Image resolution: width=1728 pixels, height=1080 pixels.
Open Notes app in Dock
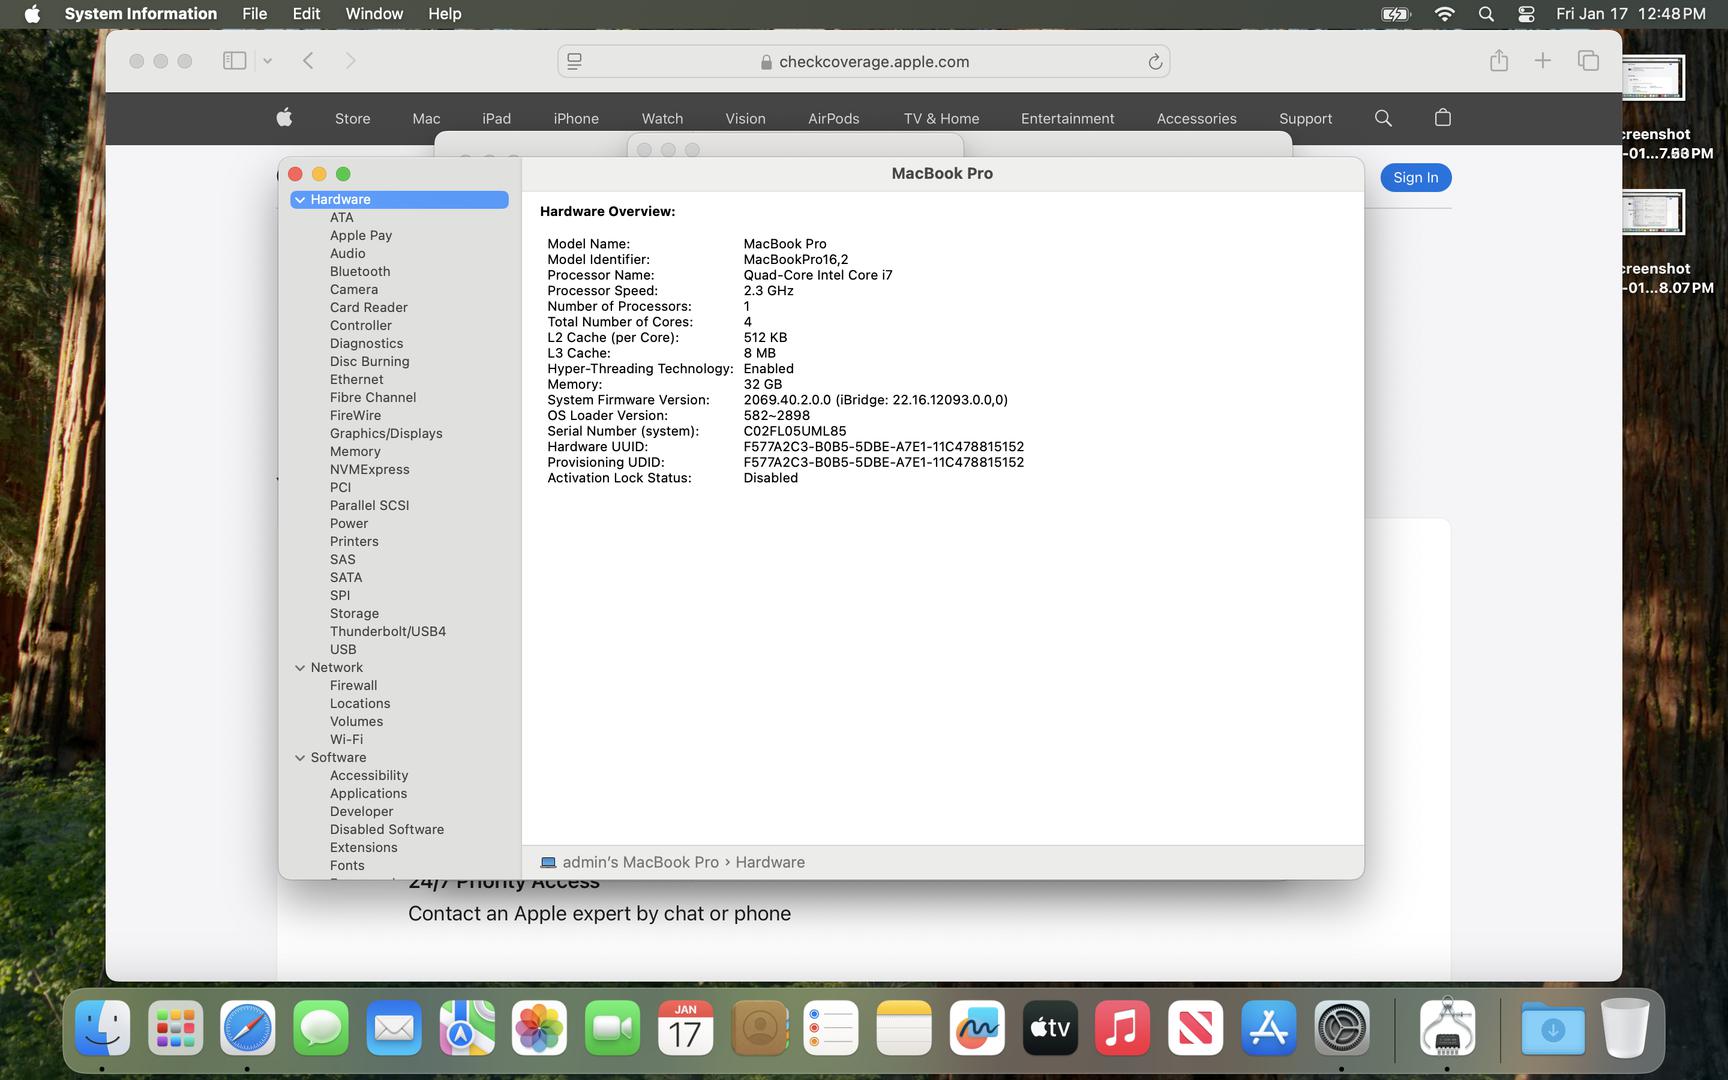point(904,1028)
